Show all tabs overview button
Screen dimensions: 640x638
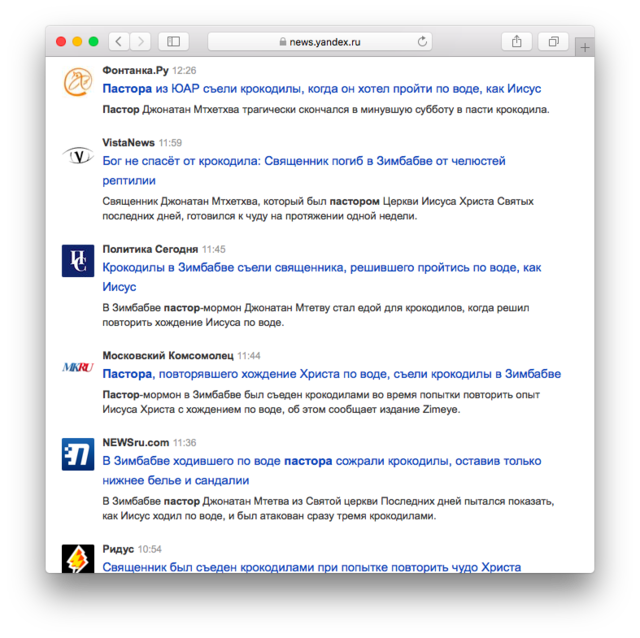[552, 41]
